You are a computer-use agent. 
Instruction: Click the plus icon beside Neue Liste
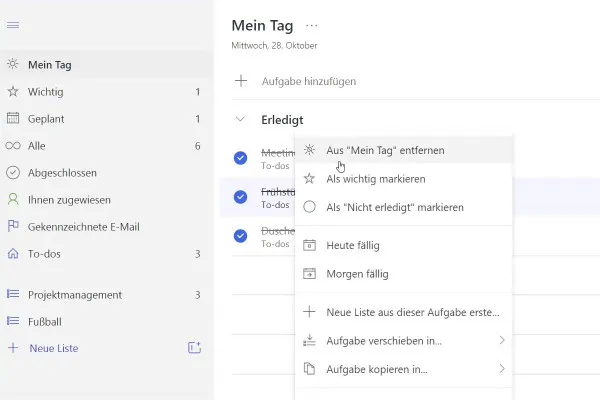click(x=13, y=348)
